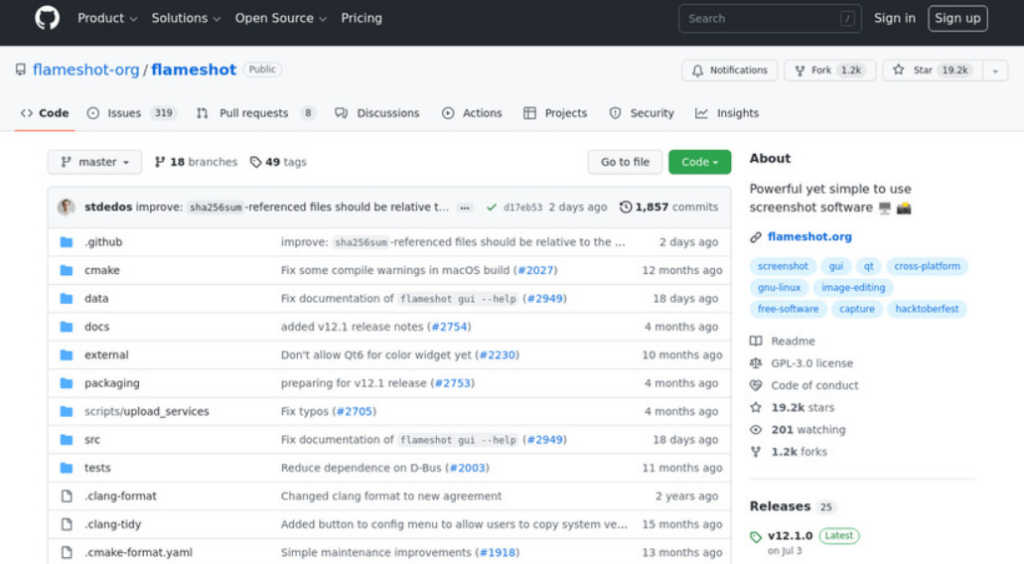View the 49 tags link

tap(278, 162)
